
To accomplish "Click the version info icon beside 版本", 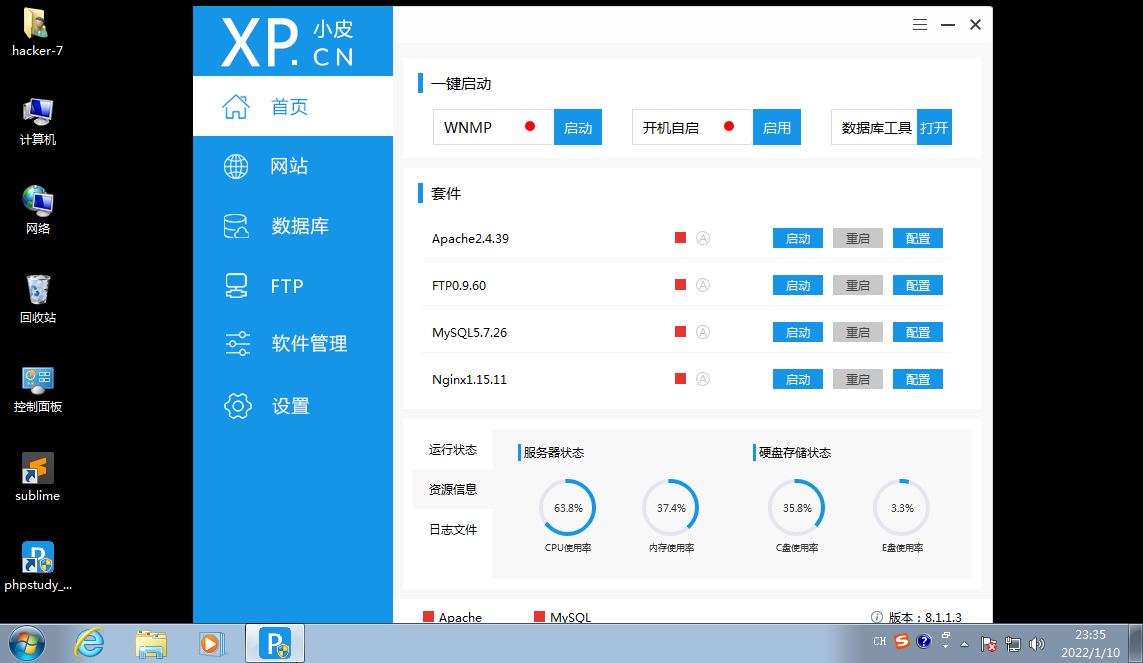I will point(877,617).
